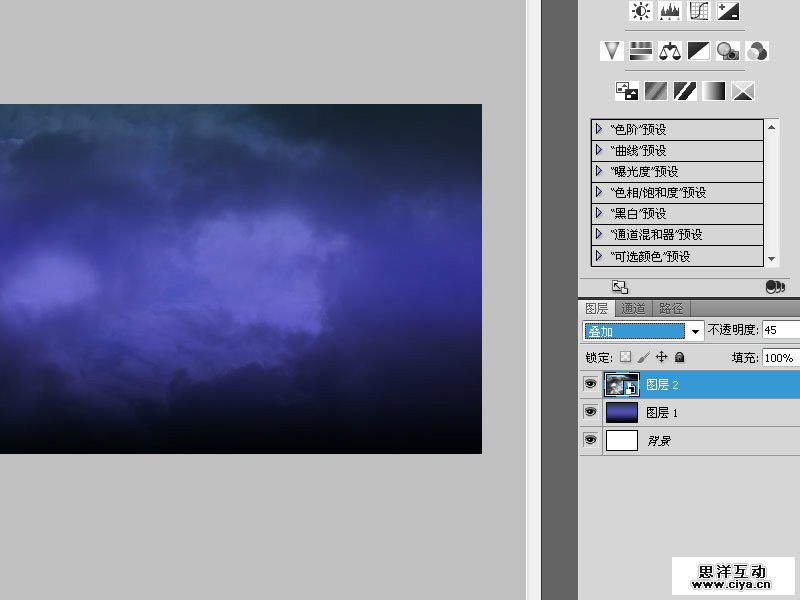The height and width of the screenshot is (600, 800).
Task: Toggle the lock-all padlock icon
Action: 680,357
